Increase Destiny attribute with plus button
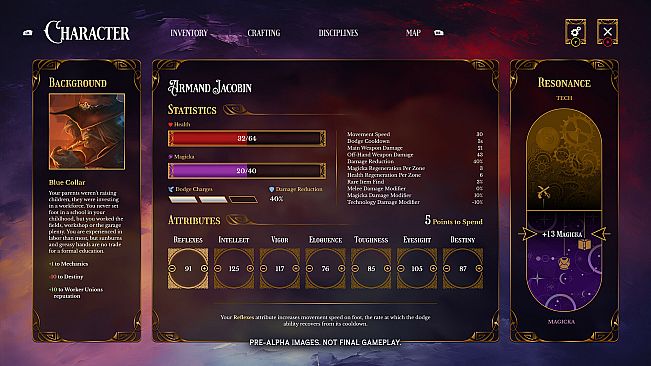 pos(479,268)
